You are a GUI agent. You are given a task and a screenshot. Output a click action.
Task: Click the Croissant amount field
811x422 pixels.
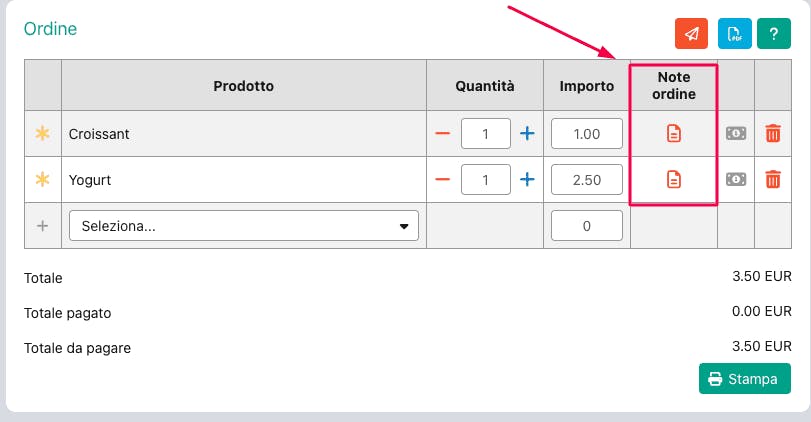coord(587,133)
